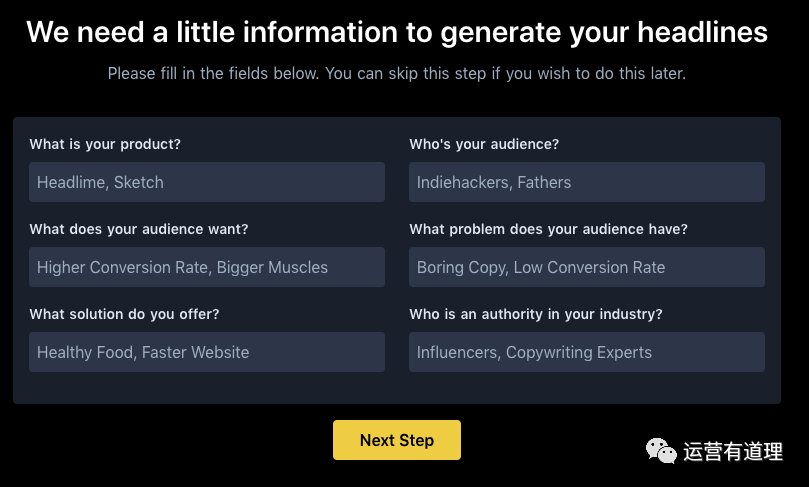Click the 'What does your audience want?' label
This screenshot has height=487, width=809.
point(139,229)
